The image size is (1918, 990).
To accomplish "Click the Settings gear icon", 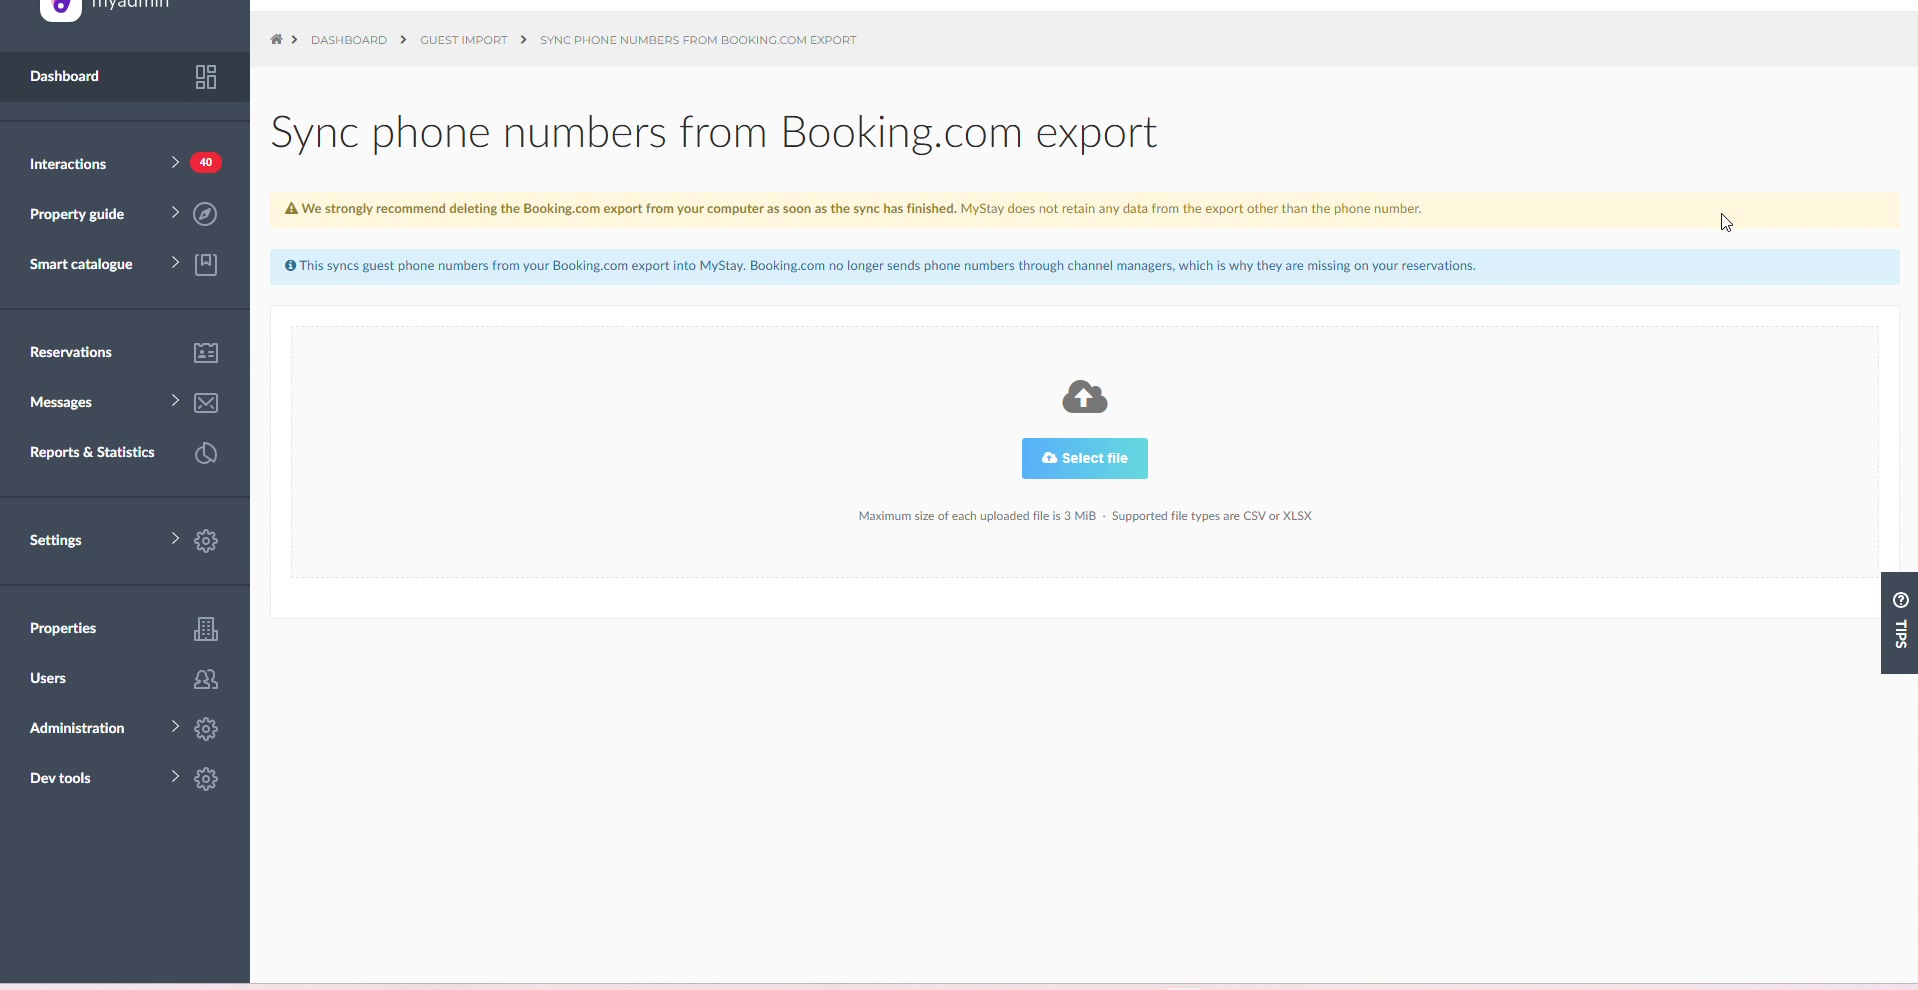I will point(206,541).
